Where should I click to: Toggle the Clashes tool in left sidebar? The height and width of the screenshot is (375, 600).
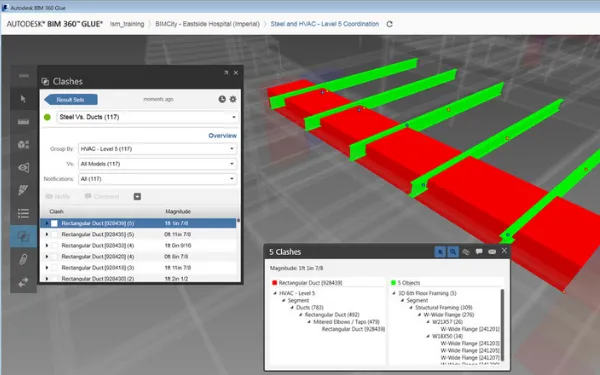tap(23, 236)
